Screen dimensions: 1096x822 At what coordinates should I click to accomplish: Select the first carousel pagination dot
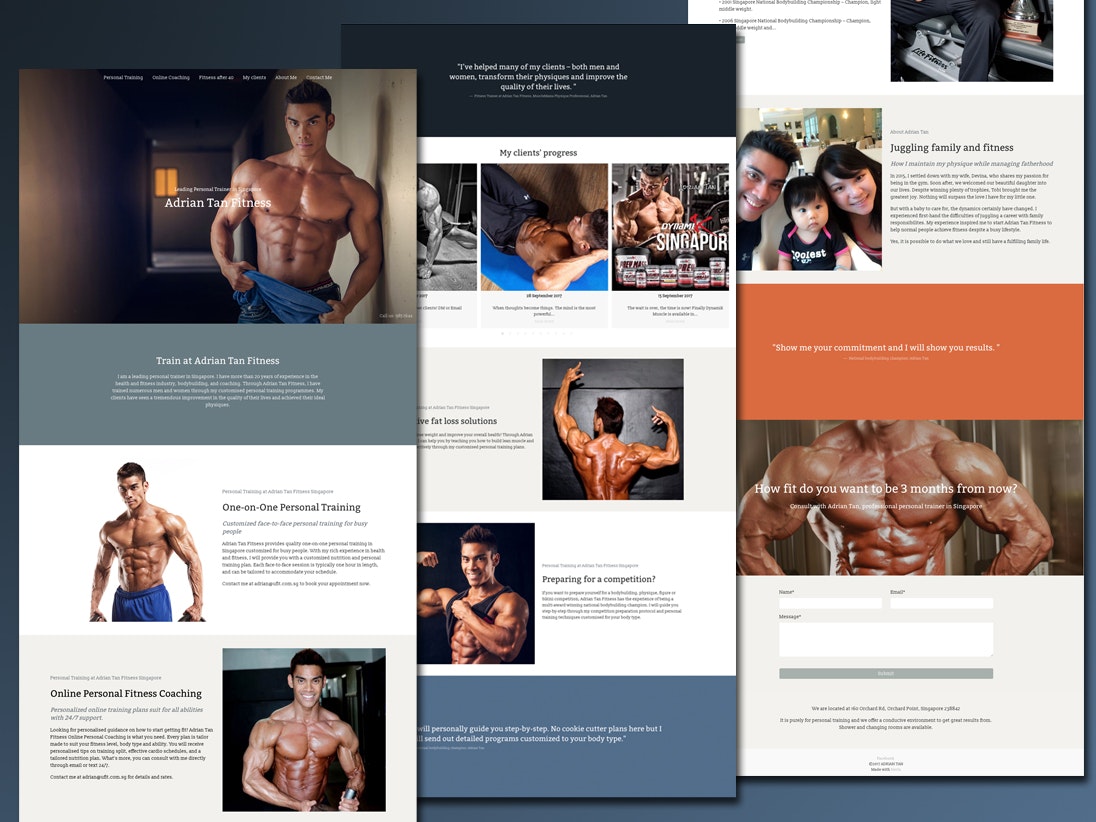[503, 333]
